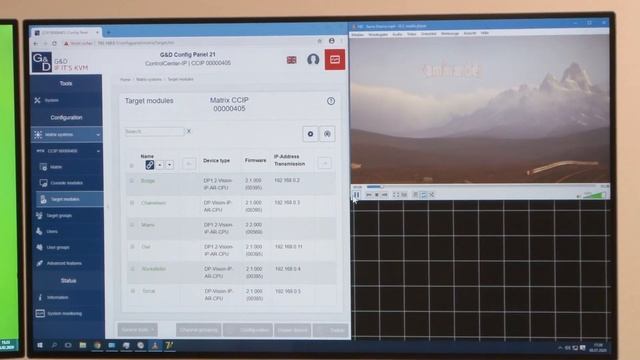The width and height of the screenshot is (640, 360).
Task: Open File Explorer from the taskbar
Action: (x=82, y=345)
